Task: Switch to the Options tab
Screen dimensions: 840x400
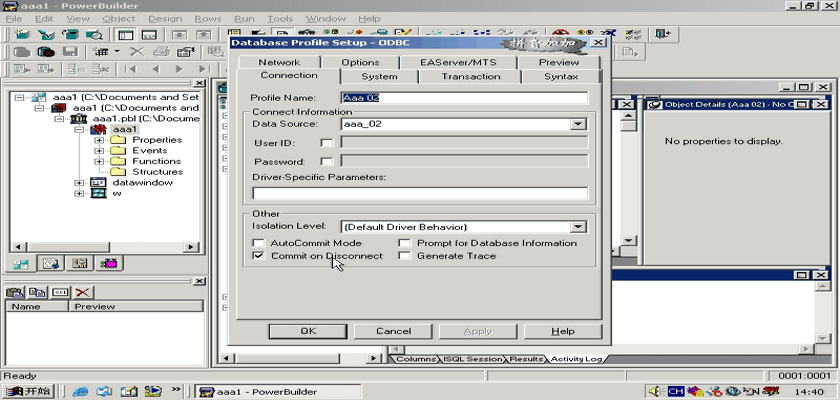Action: click(360, 62)
